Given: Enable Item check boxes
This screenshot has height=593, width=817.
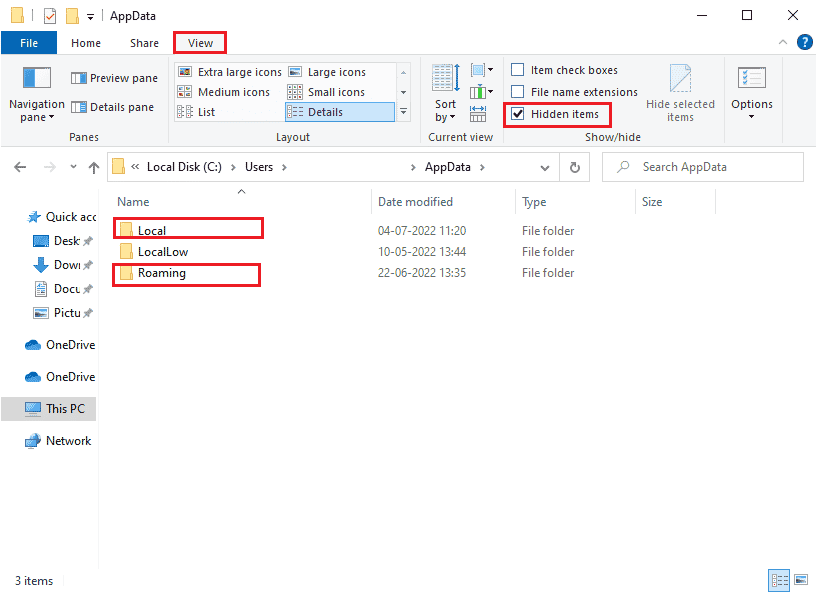Looking at the screenshot, I should 518,70.
